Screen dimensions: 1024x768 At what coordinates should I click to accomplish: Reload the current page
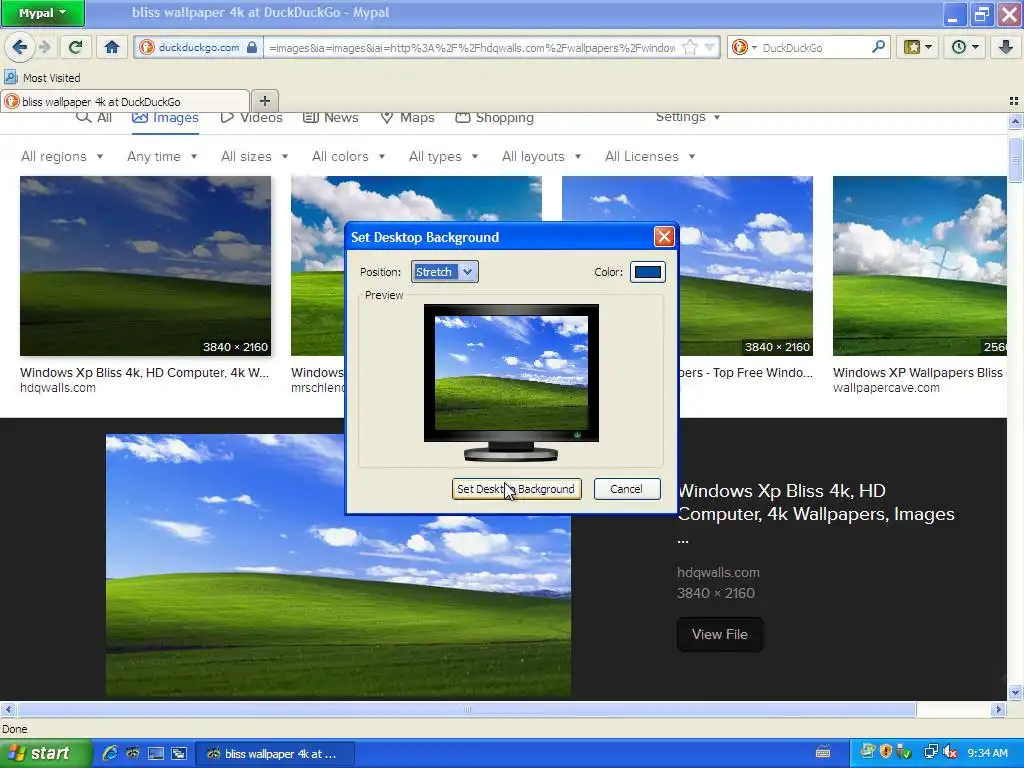tap(76, 47)
